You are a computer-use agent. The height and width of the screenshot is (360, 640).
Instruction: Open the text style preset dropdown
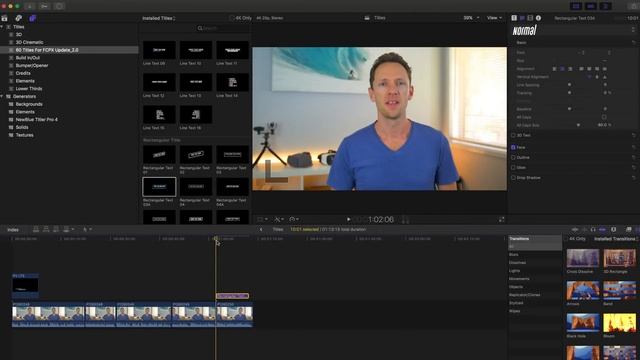click(573, 30)
